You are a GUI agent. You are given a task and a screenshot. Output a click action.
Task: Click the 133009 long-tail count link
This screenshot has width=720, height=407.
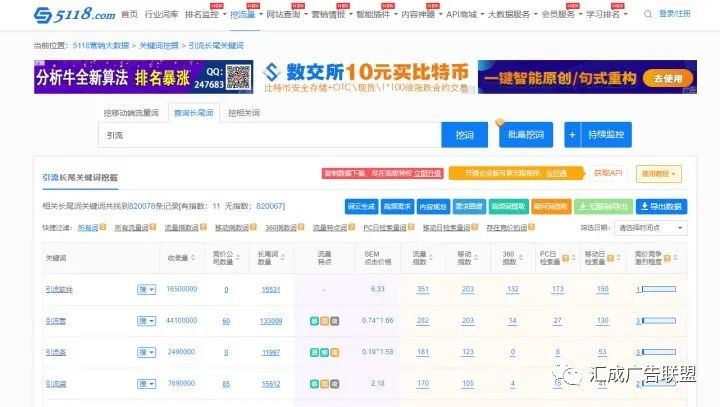click(x=271, y=321)
